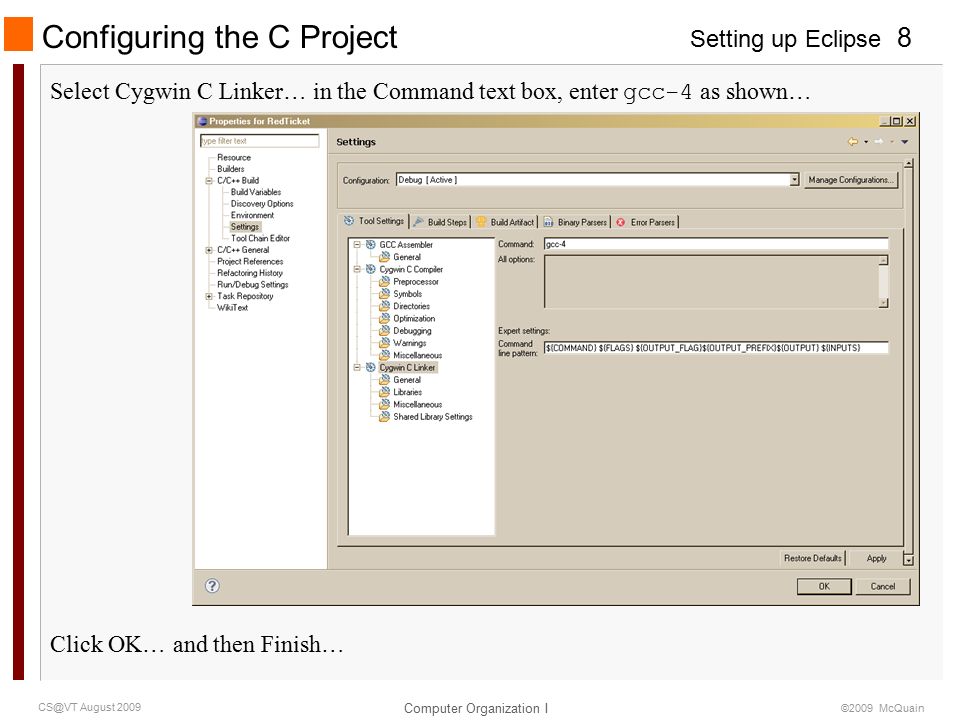
Task: Select Miscellaneous under Cygwin C Compiler
Action: (418, 355)
